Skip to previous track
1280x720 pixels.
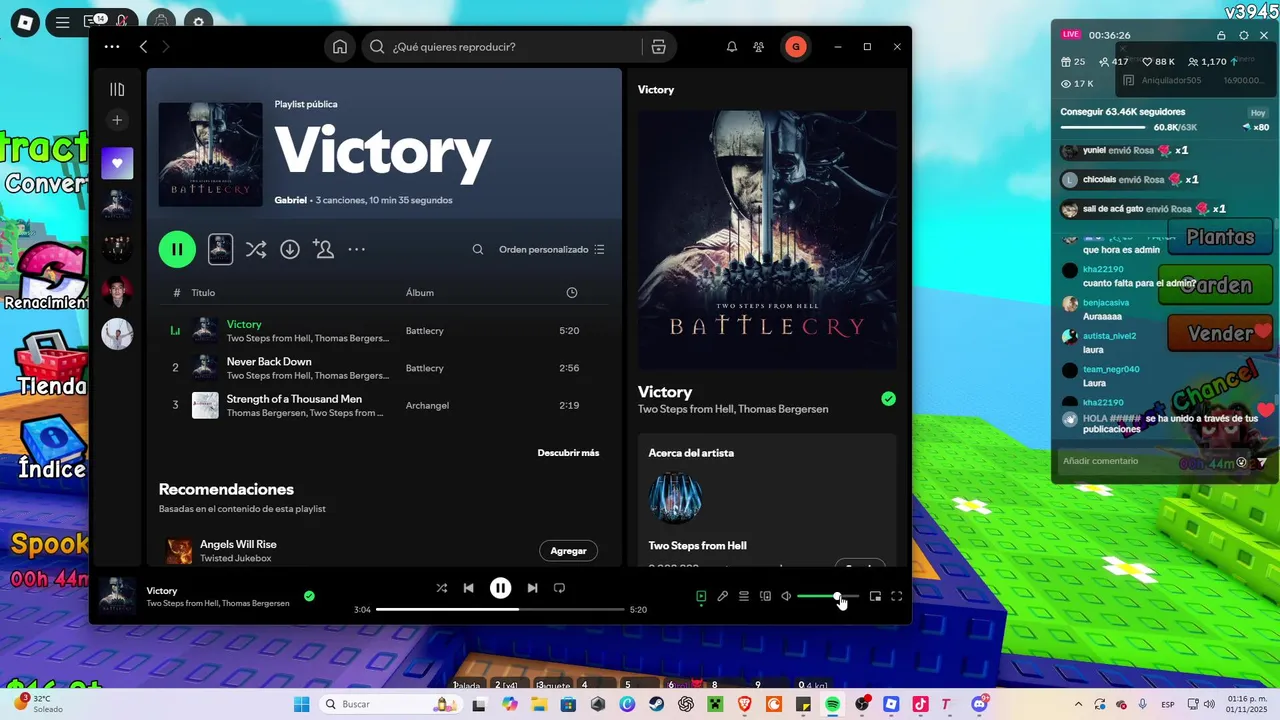pyautogui.click(x=468, y=588)
